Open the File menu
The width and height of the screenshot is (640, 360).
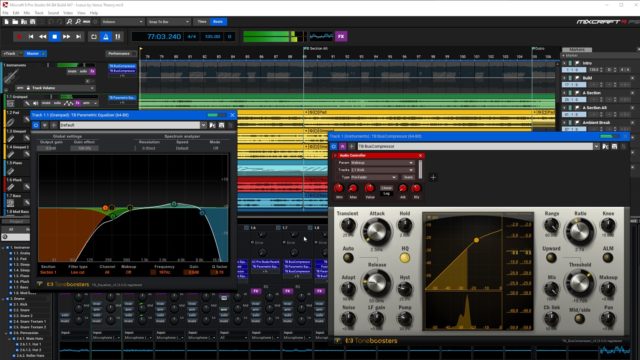tap(5, 13)
